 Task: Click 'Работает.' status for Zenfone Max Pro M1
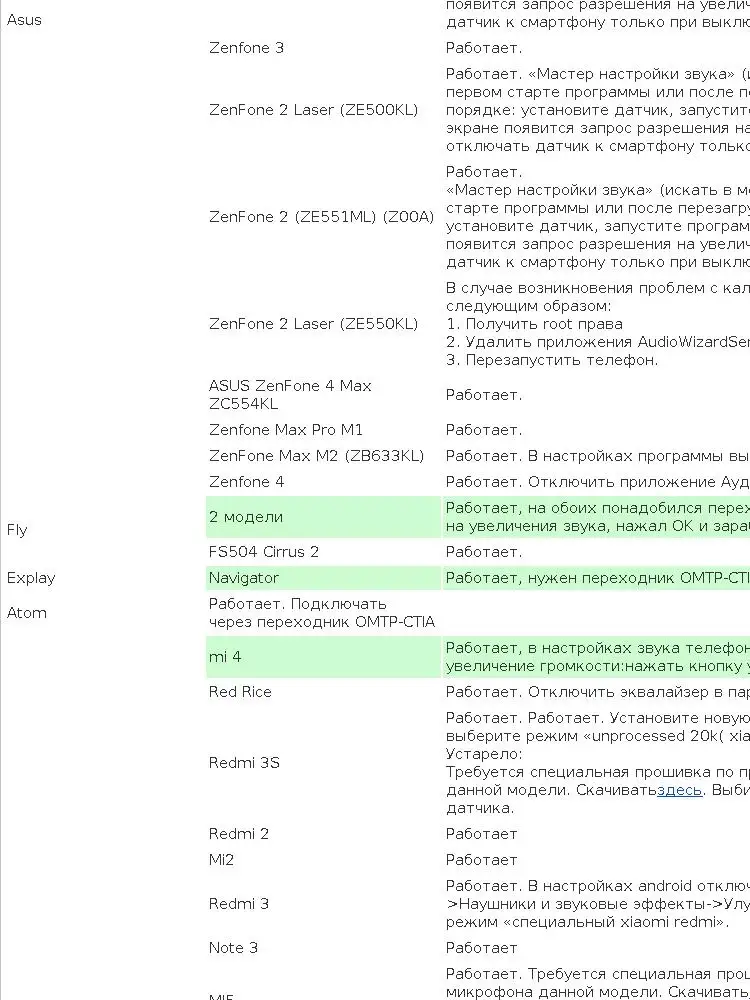point(484,430)
